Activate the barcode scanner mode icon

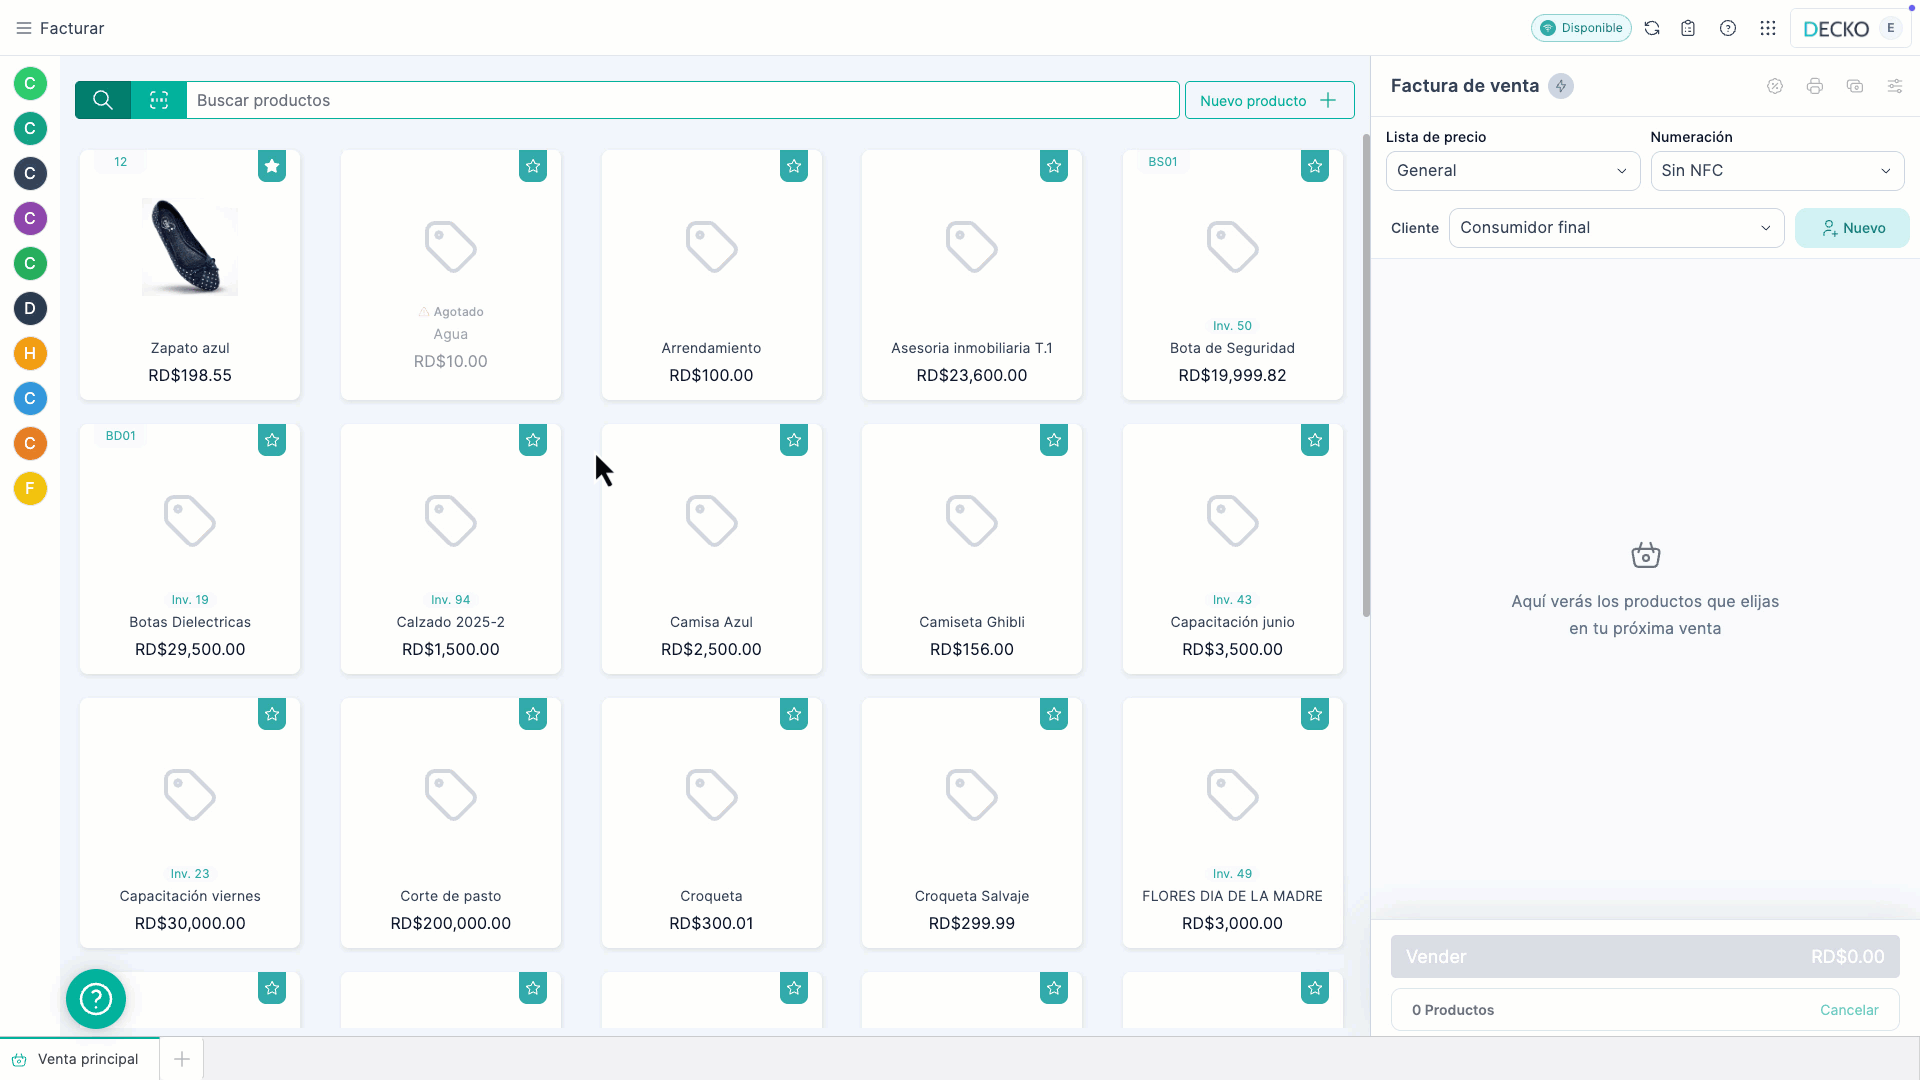(x=159, y=100)
